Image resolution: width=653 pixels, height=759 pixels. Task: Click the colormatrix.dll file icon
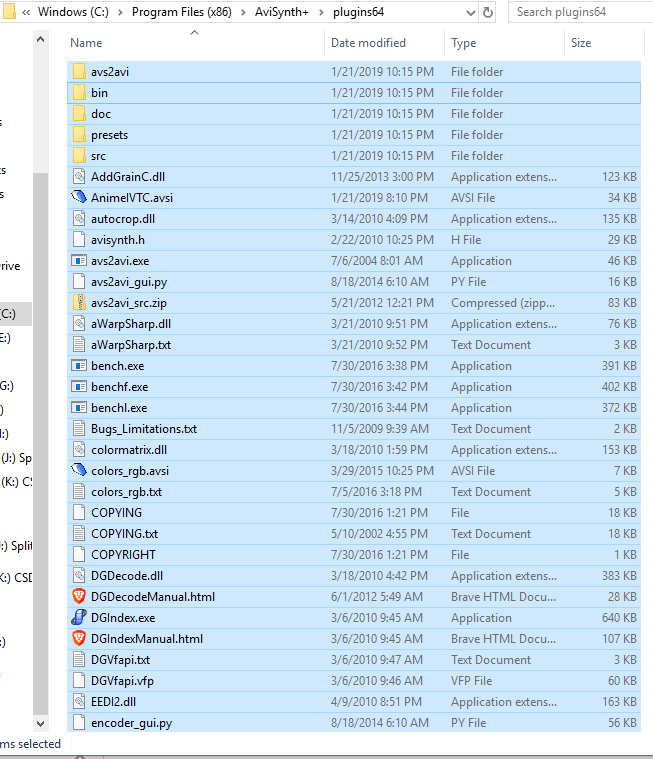coord(79,450)
